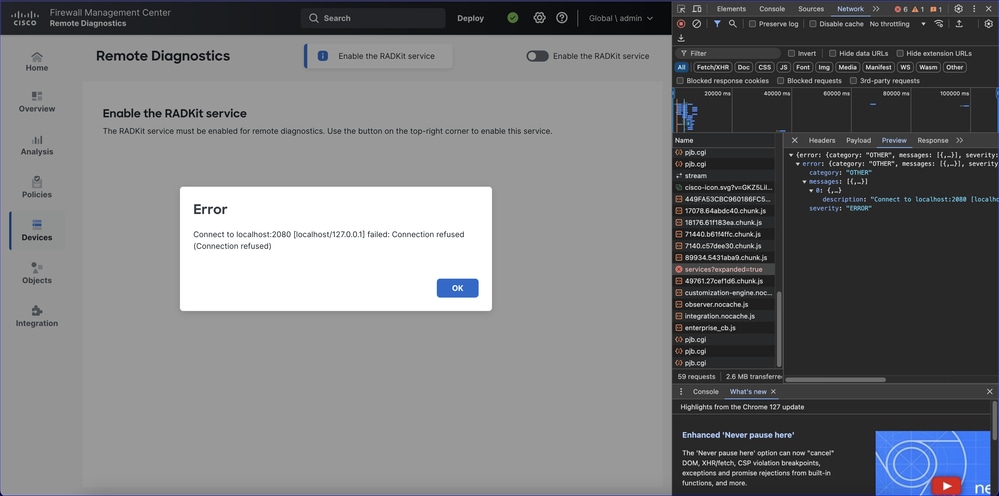The image size is (999, 496).
Task: Open the Home sidebar item
Action: [37, 62]
